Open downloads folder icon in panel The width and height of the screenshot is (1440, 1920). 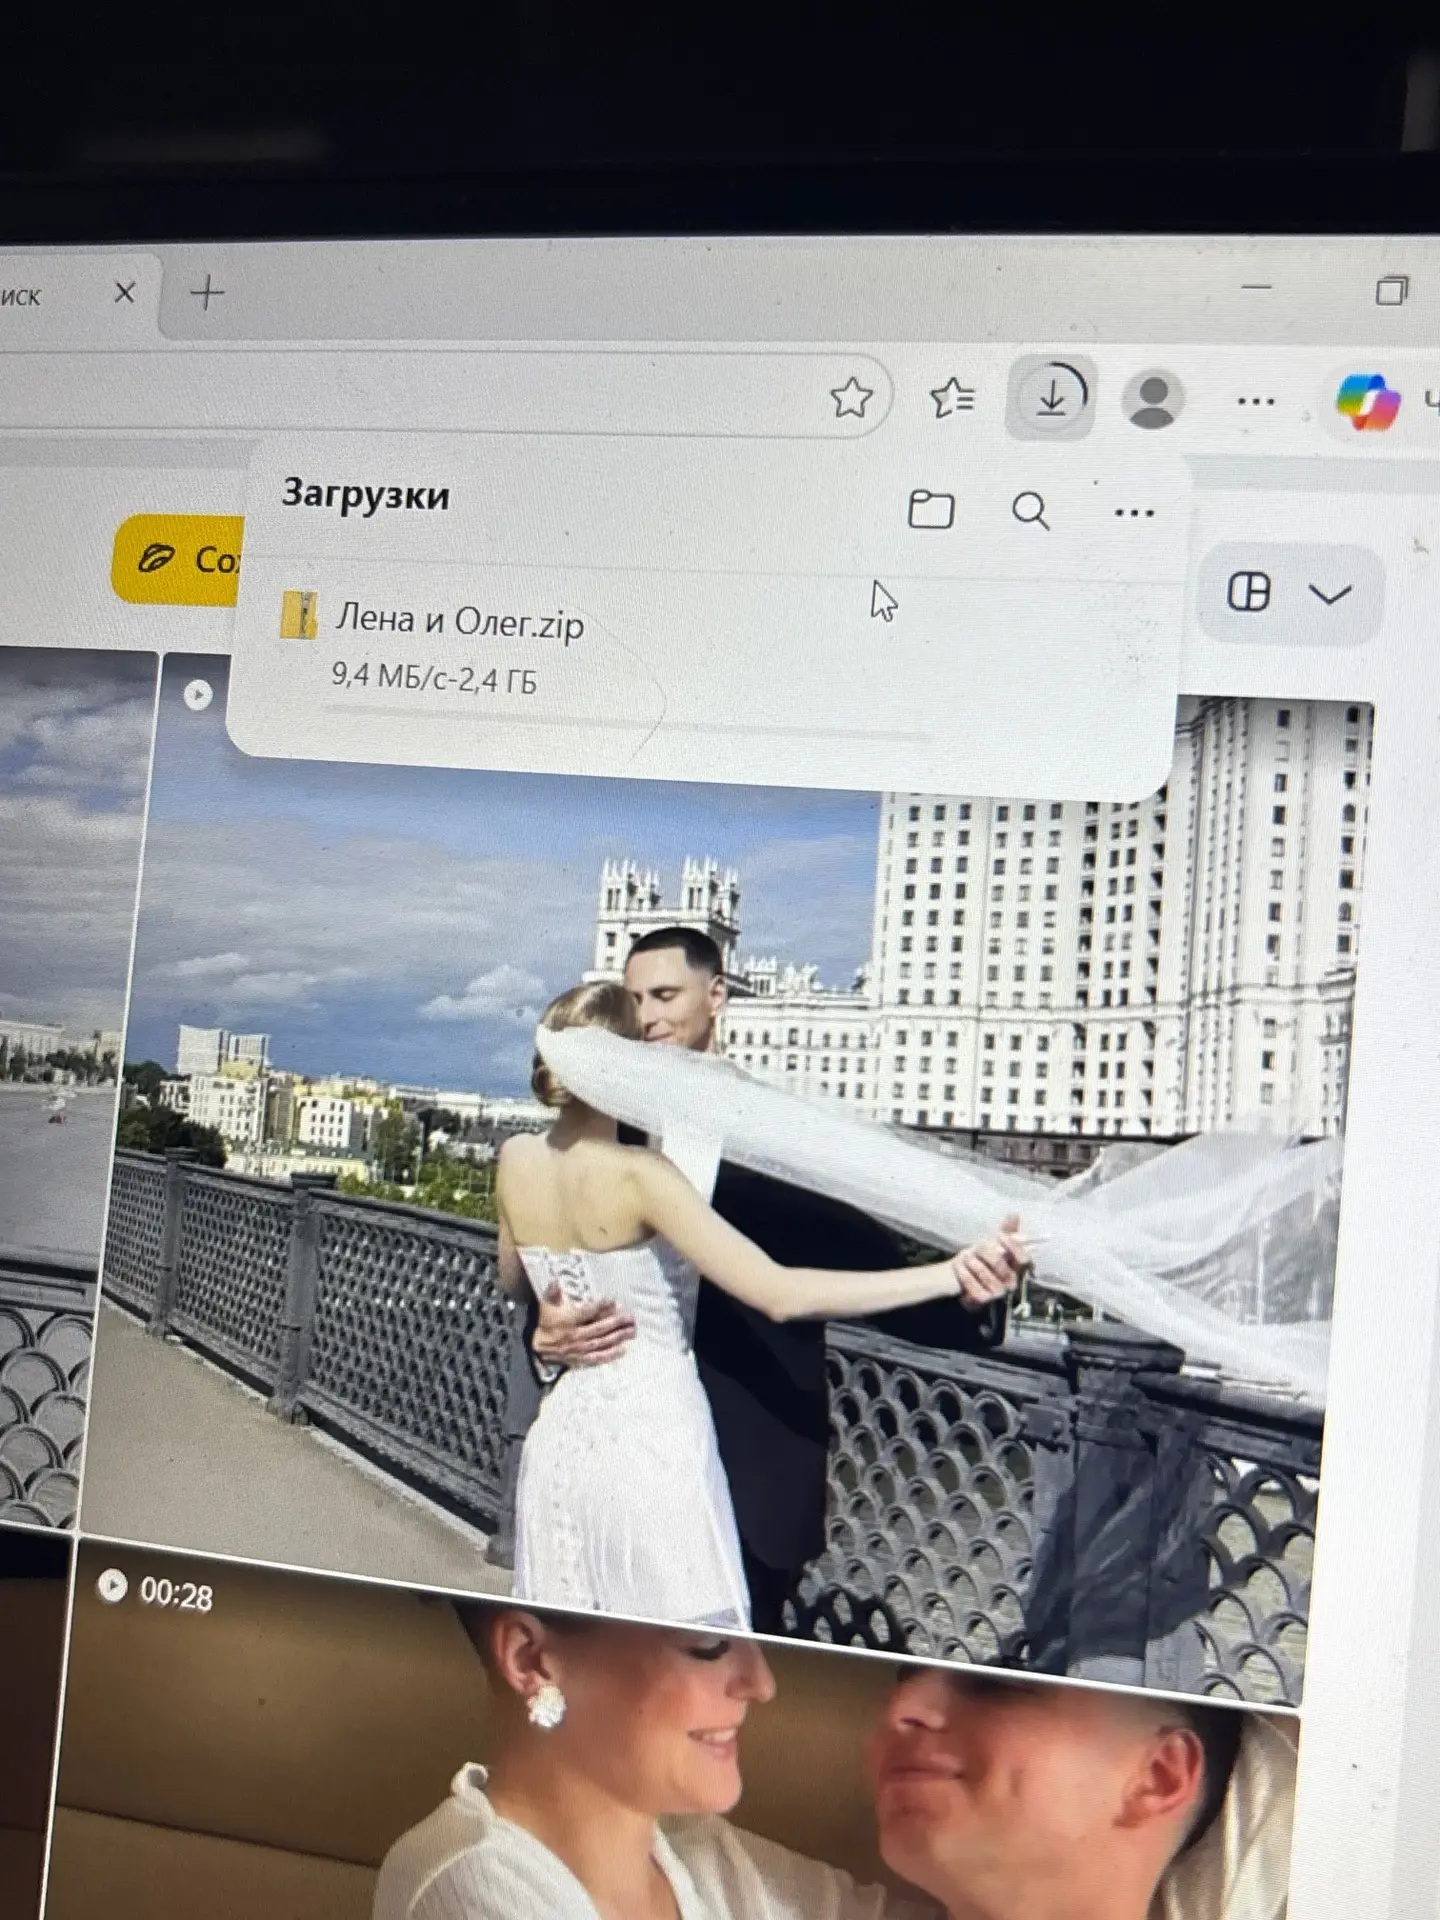pyautogui.click(x=930, y=510)
